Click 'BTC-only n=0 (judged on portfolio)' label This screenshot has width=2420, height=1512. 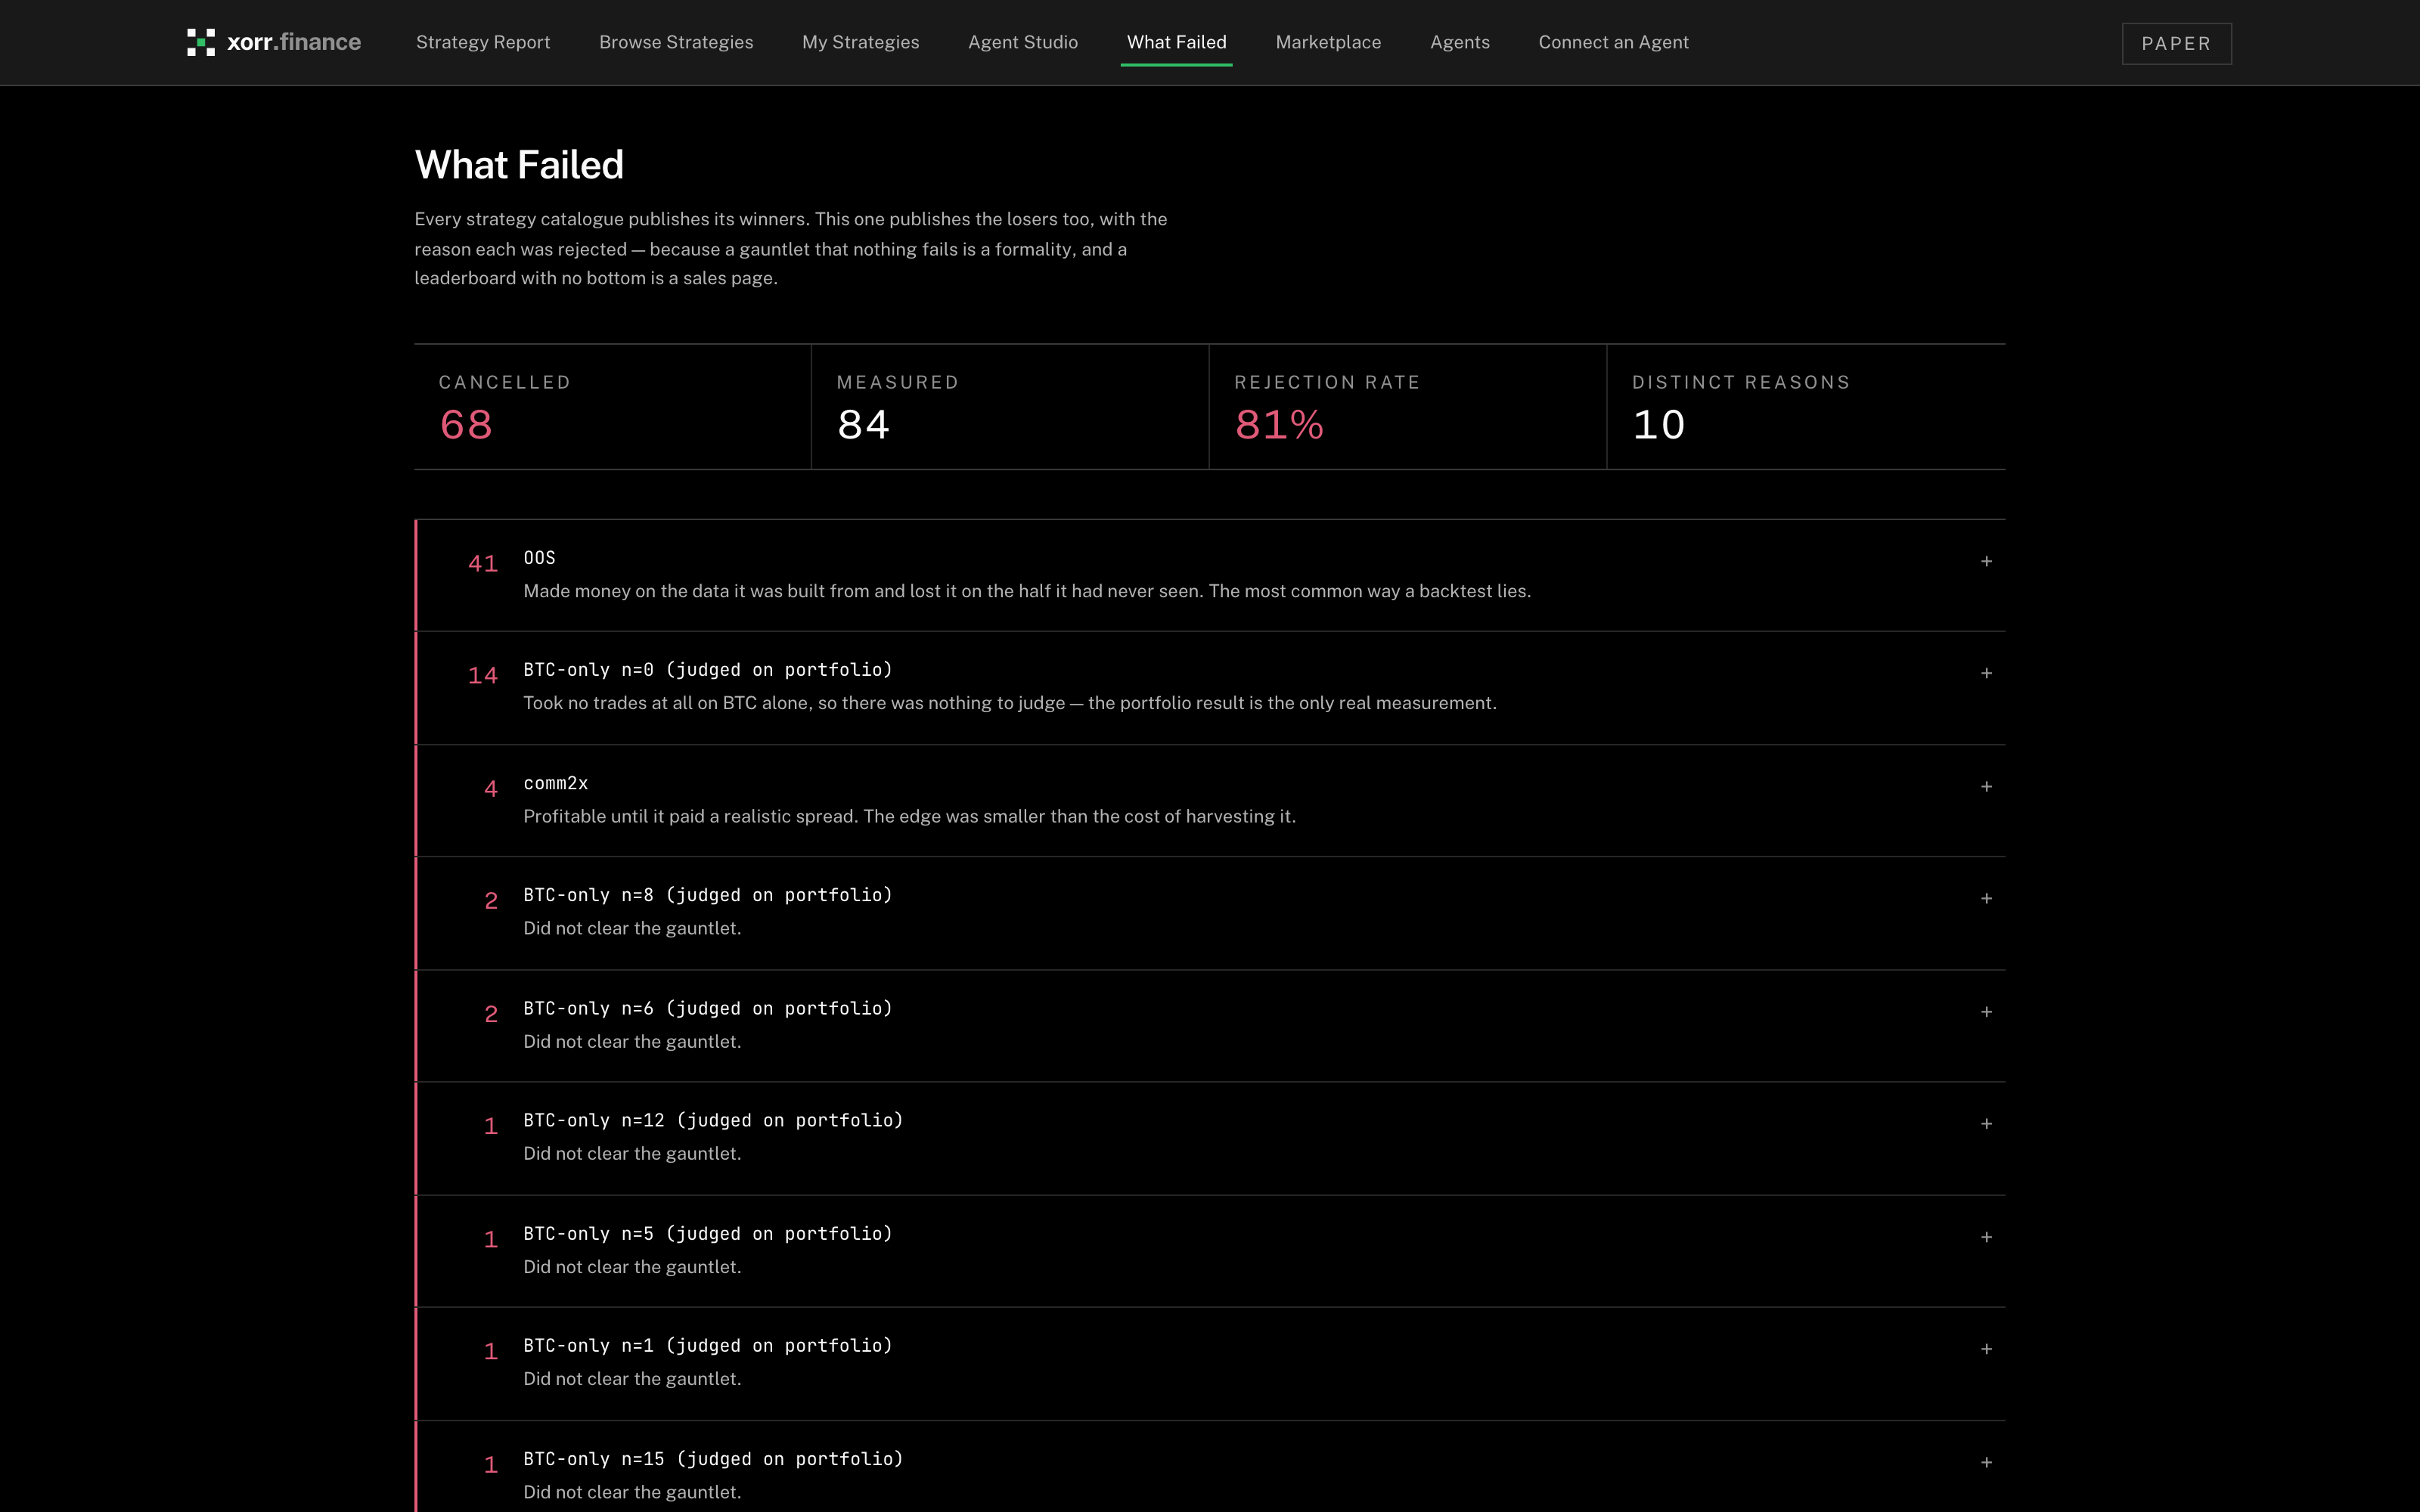tap(708, 670)
